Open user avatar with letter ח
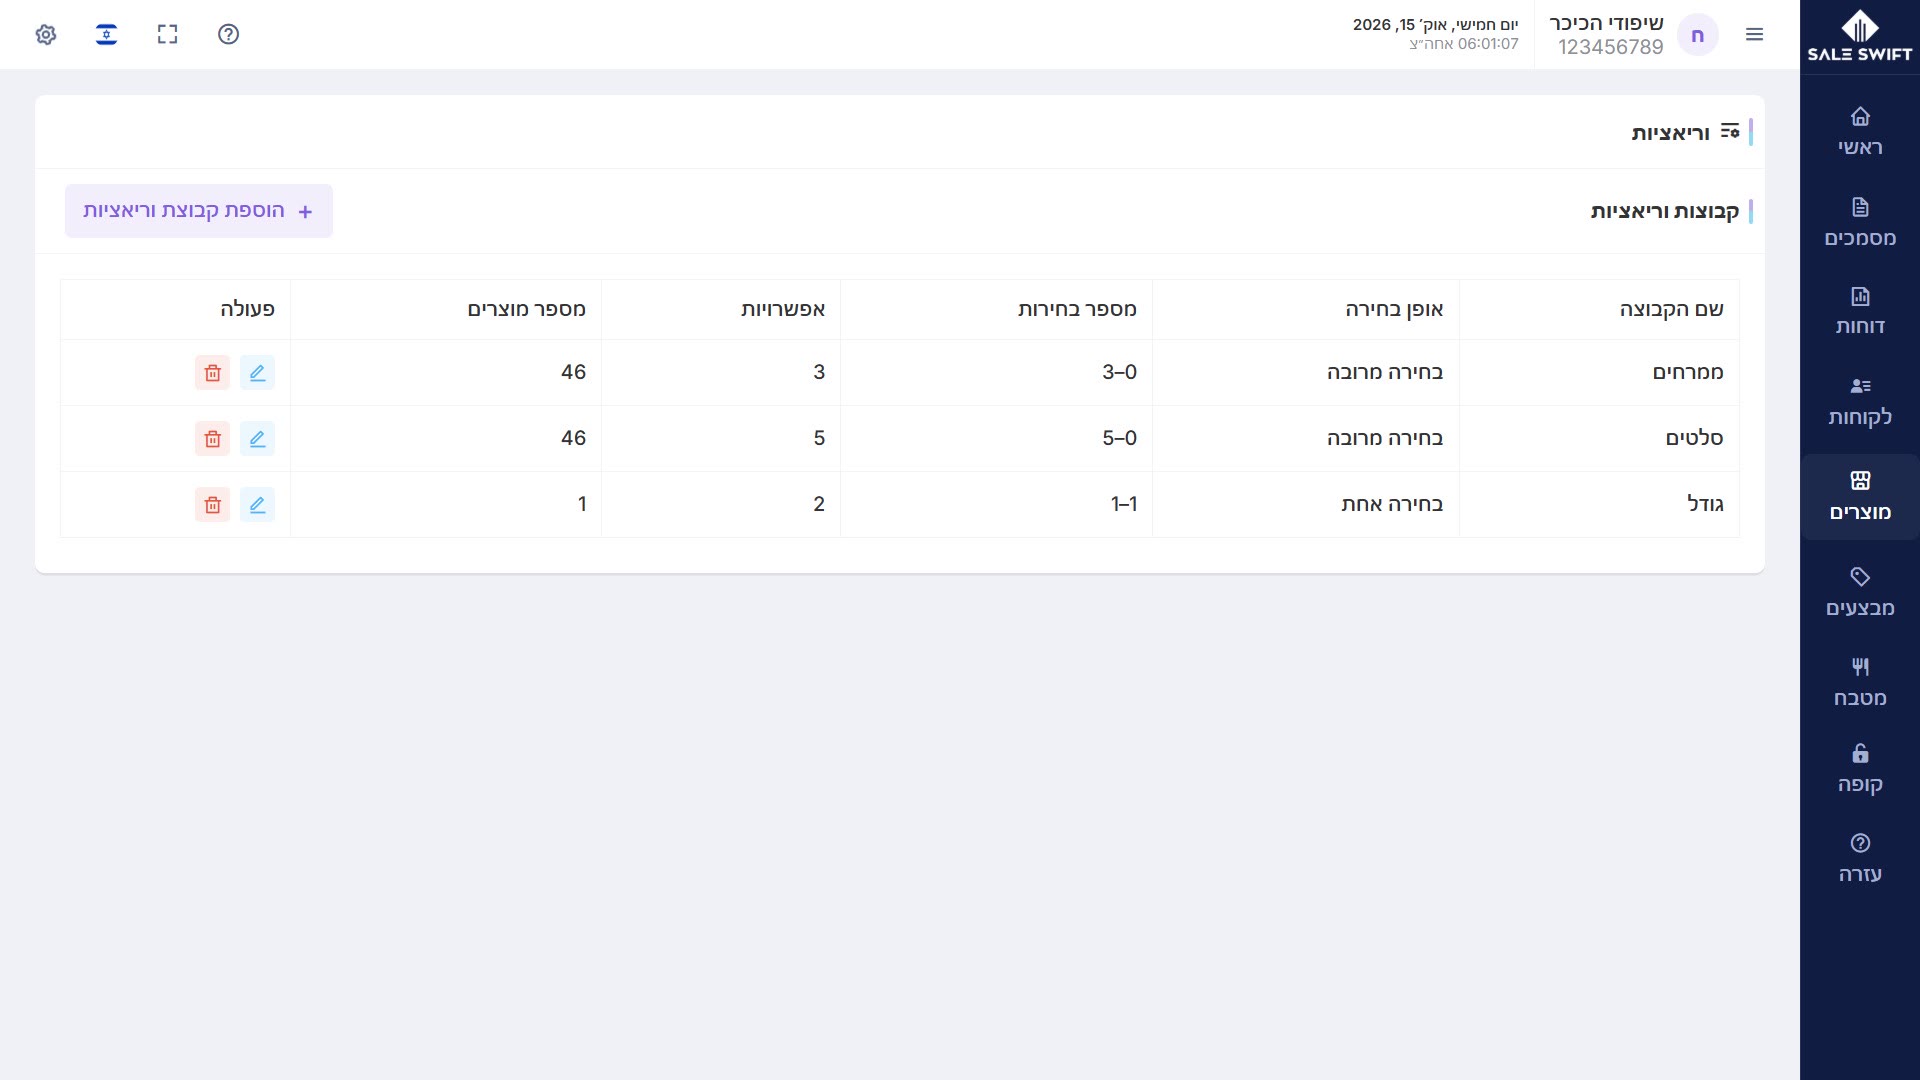Image resolution: width=1920 pixels, height=1080 pixels. 1697,35
